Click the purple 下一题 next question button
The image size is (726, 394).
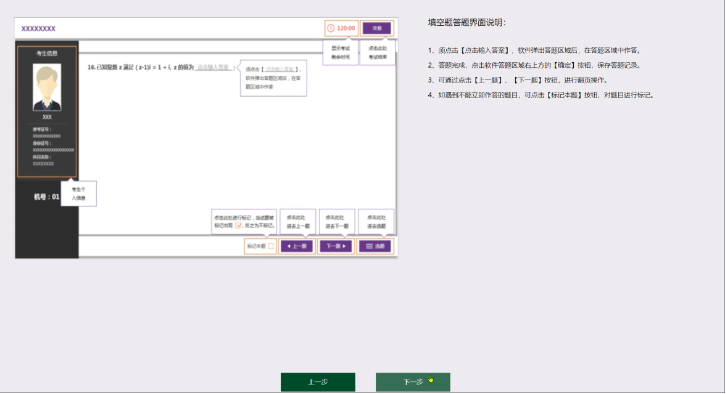[336, 246]
